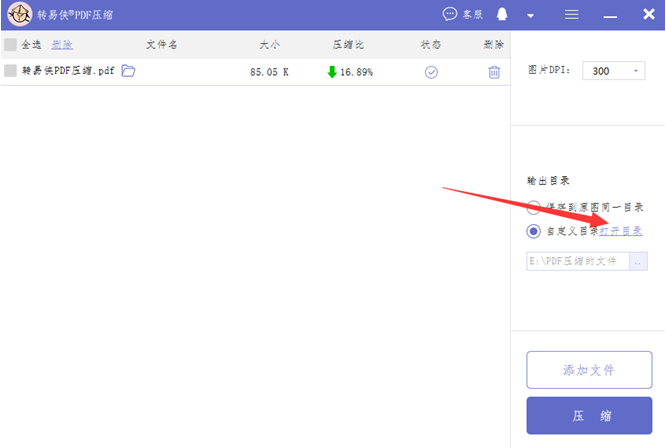
Task: Click the 文件名 column header
Action: pyautogui.click(x=161, y=45)
